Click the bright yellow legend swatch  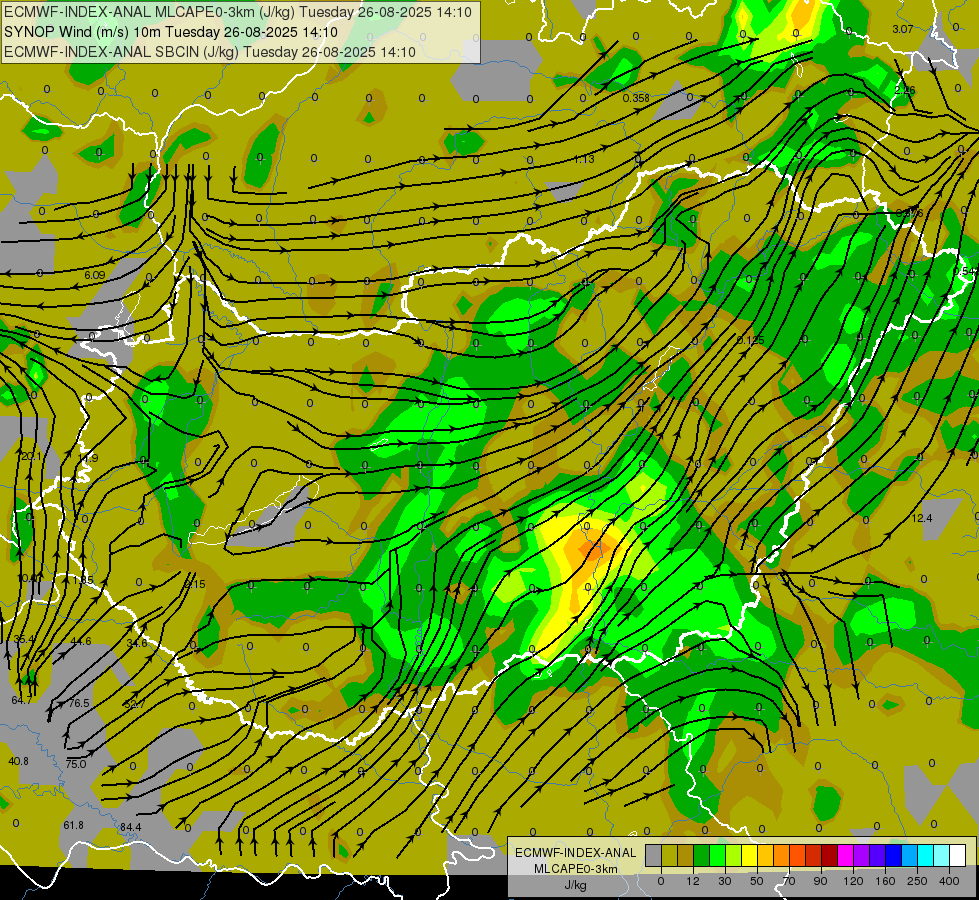(749, 855)
